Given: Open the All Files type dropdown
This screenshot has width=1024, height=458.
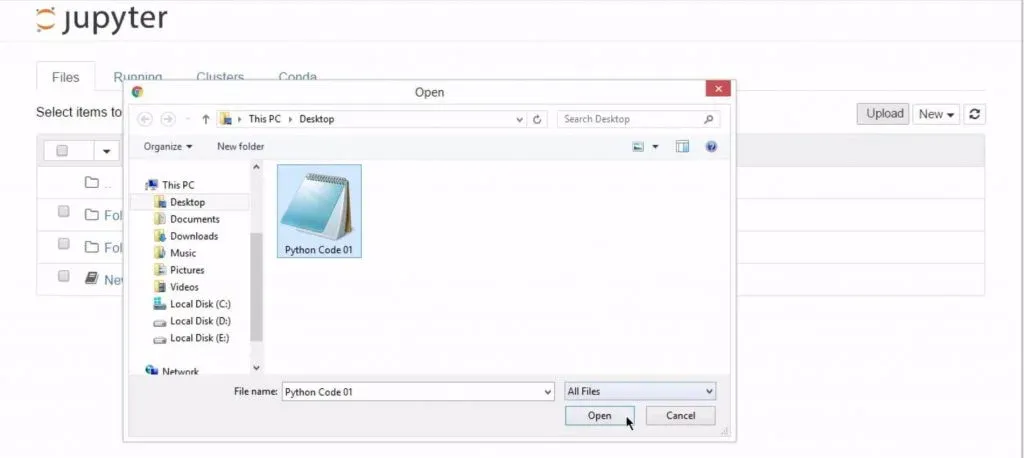Looking at the screenshot, I should (x=640, y=391).
